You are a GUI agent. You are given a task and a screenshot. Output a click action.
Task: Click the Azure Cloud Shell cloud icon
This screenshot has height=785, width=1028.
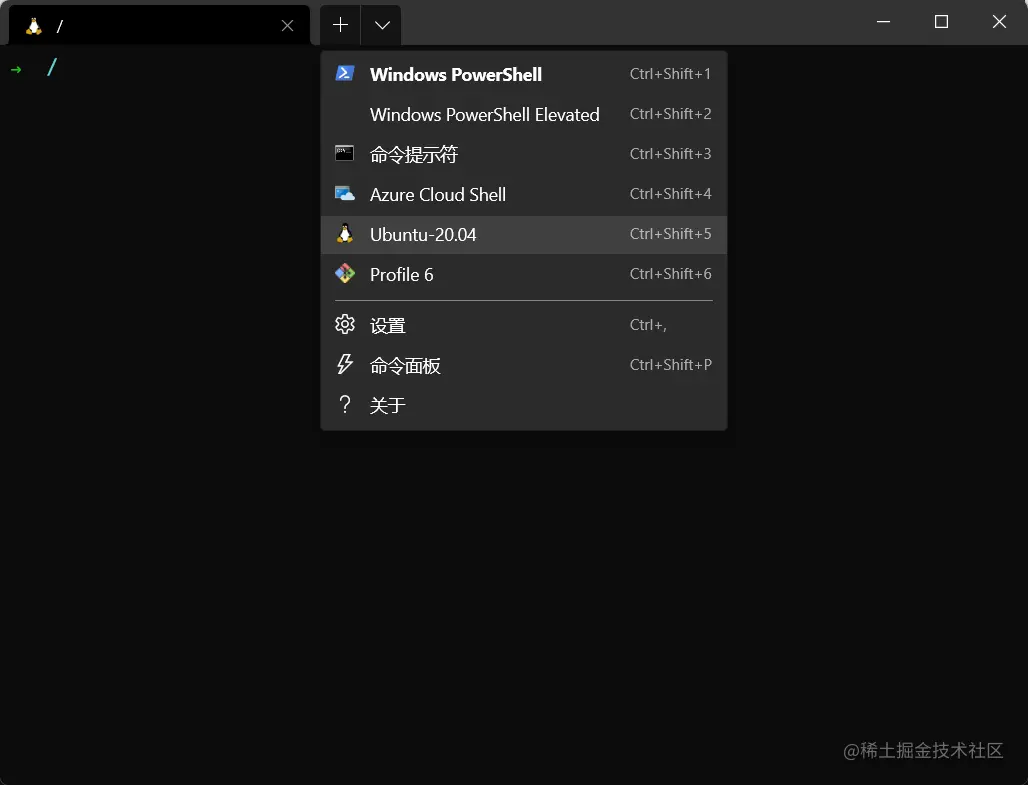(345, 193)
